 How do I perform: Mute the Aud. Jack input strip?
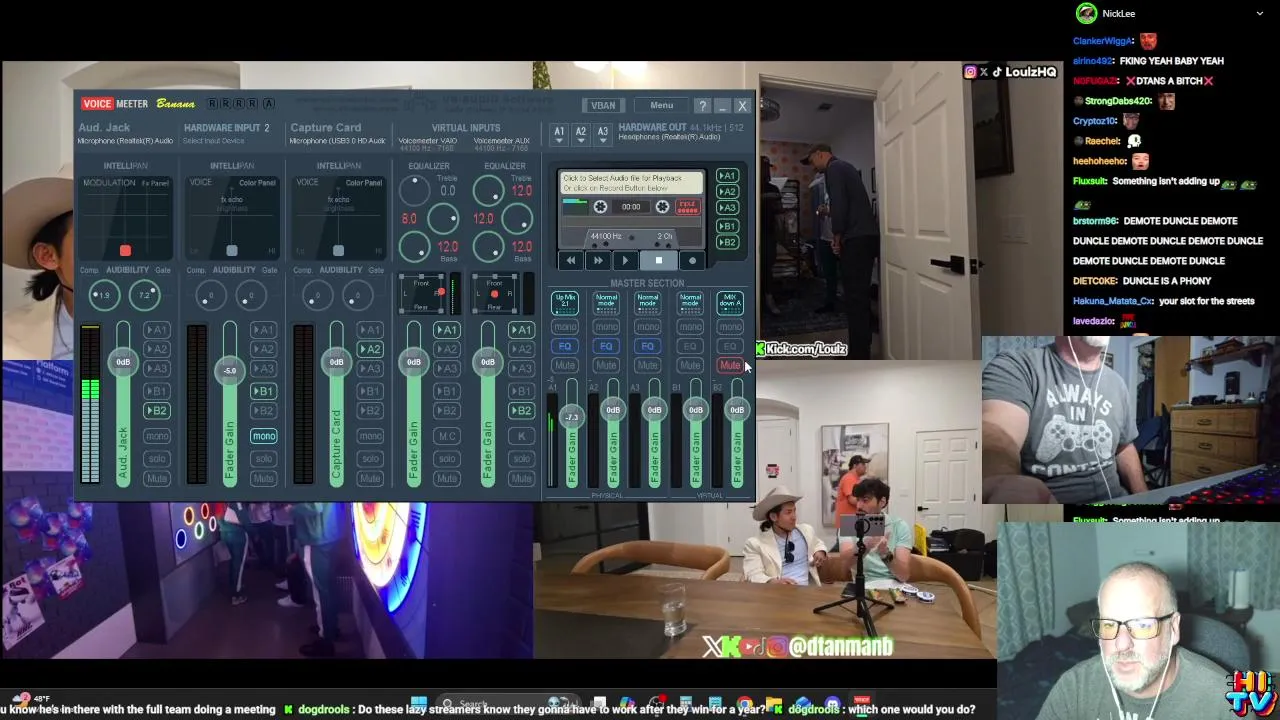click(x=157, y=479)
